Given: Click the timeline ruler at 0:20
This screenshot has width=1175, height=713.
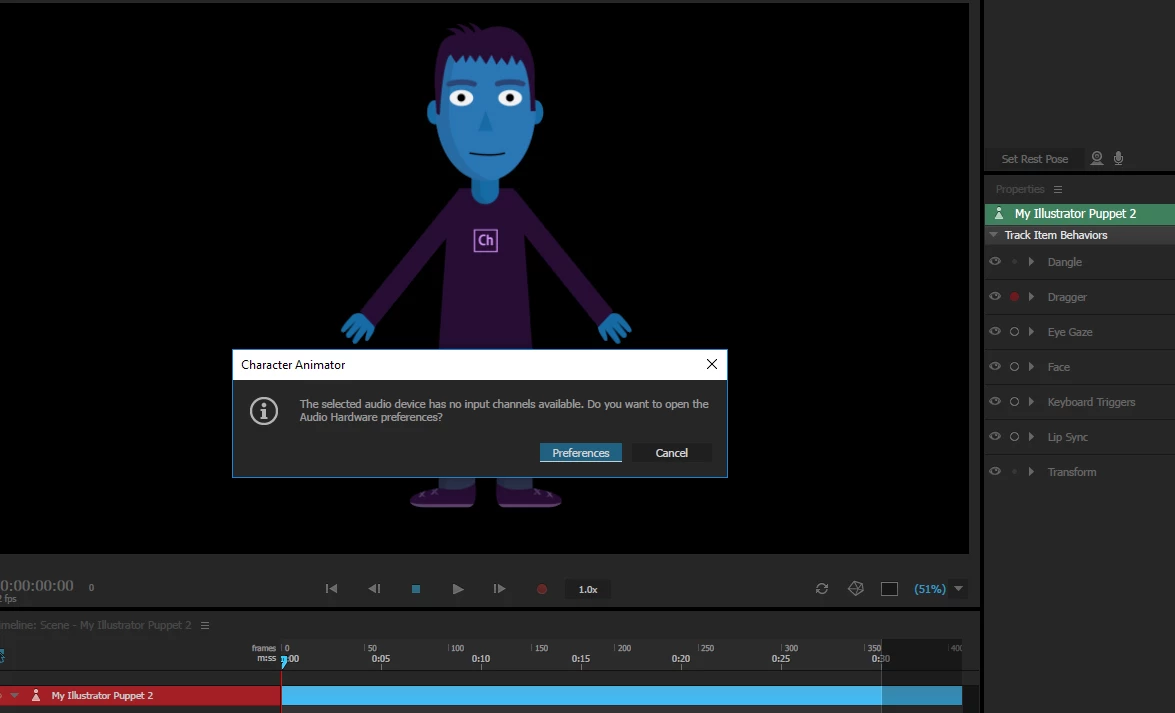Looking at the screenshot, I should pyautogui.click(x=680, y=659).
